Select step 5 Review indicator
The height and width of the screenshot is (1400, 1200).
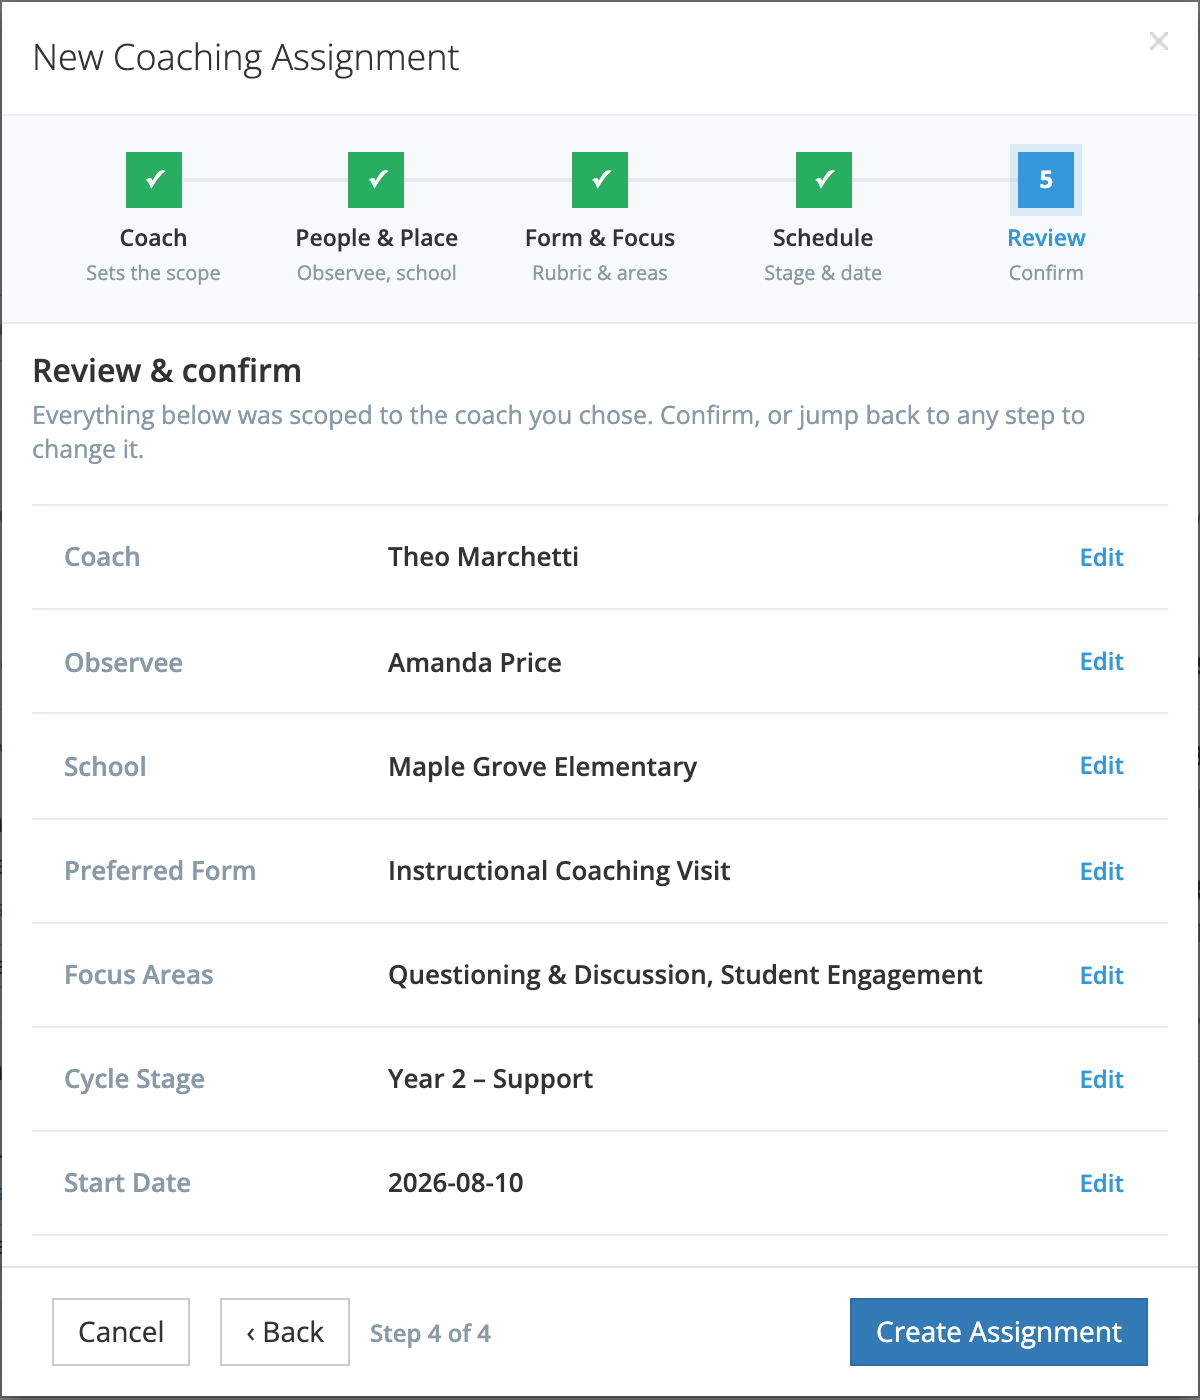pyautogui.click(x=1046, y=180)
